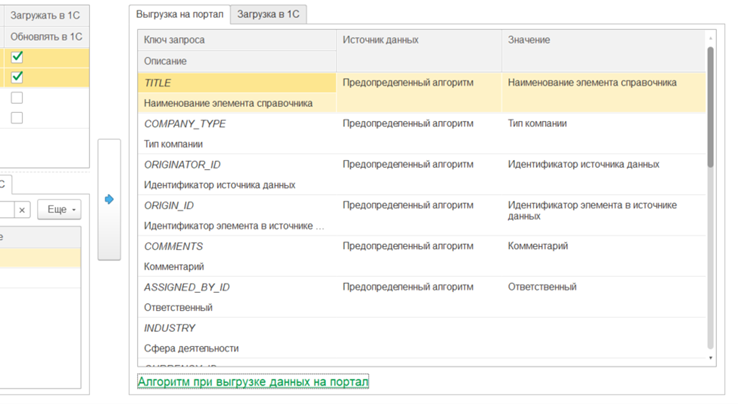The image size is (738, 404).
Task: Open Алгоритм при выгрузке данных на портал link
Action: coord(253,382)
